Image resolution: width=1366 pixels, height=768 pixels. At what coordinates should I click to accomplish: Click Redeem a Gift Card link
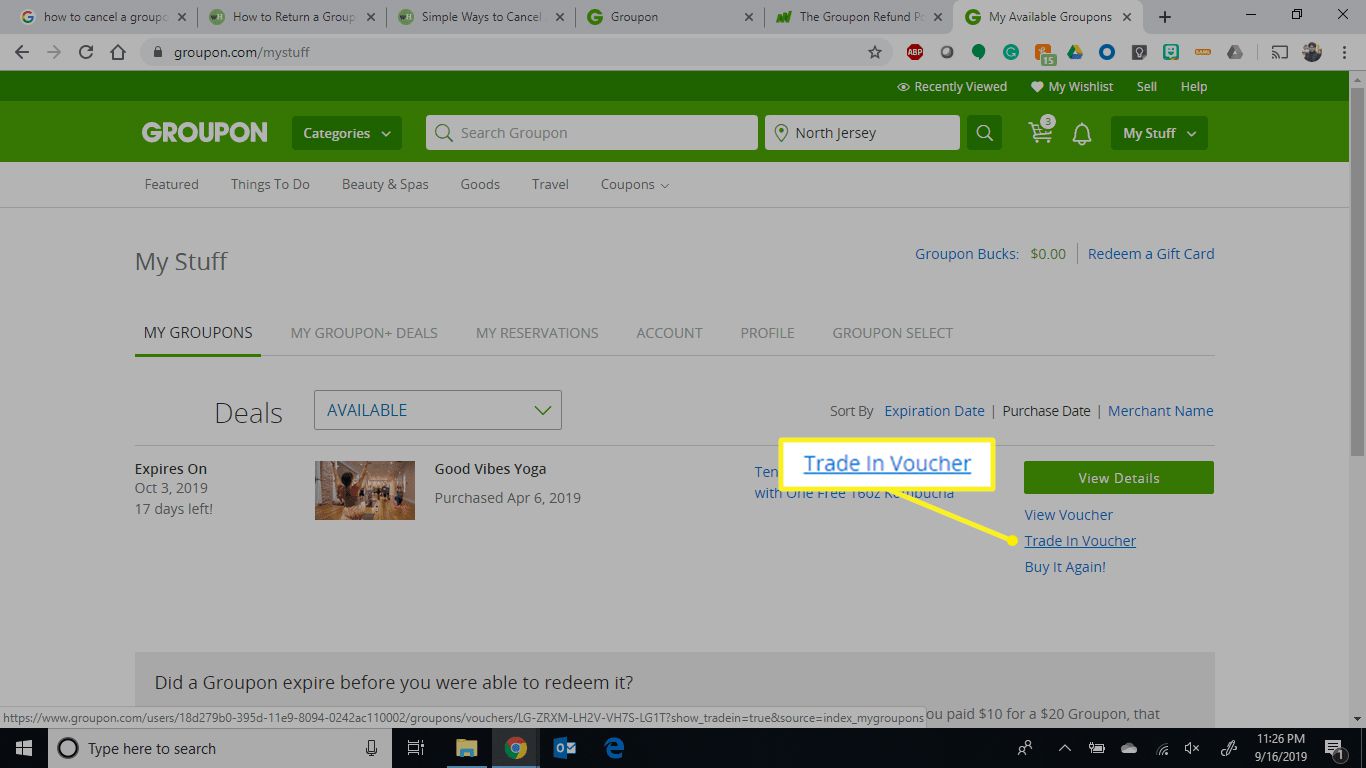(x=1151, y=254)
